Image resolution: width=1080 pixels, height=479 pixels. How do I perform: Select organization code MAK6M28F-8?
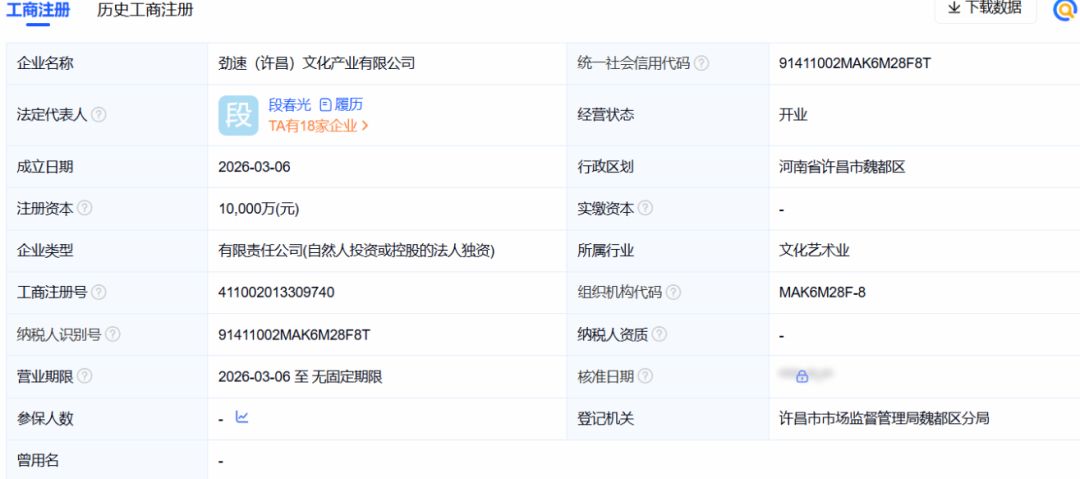tap(822, 292)
